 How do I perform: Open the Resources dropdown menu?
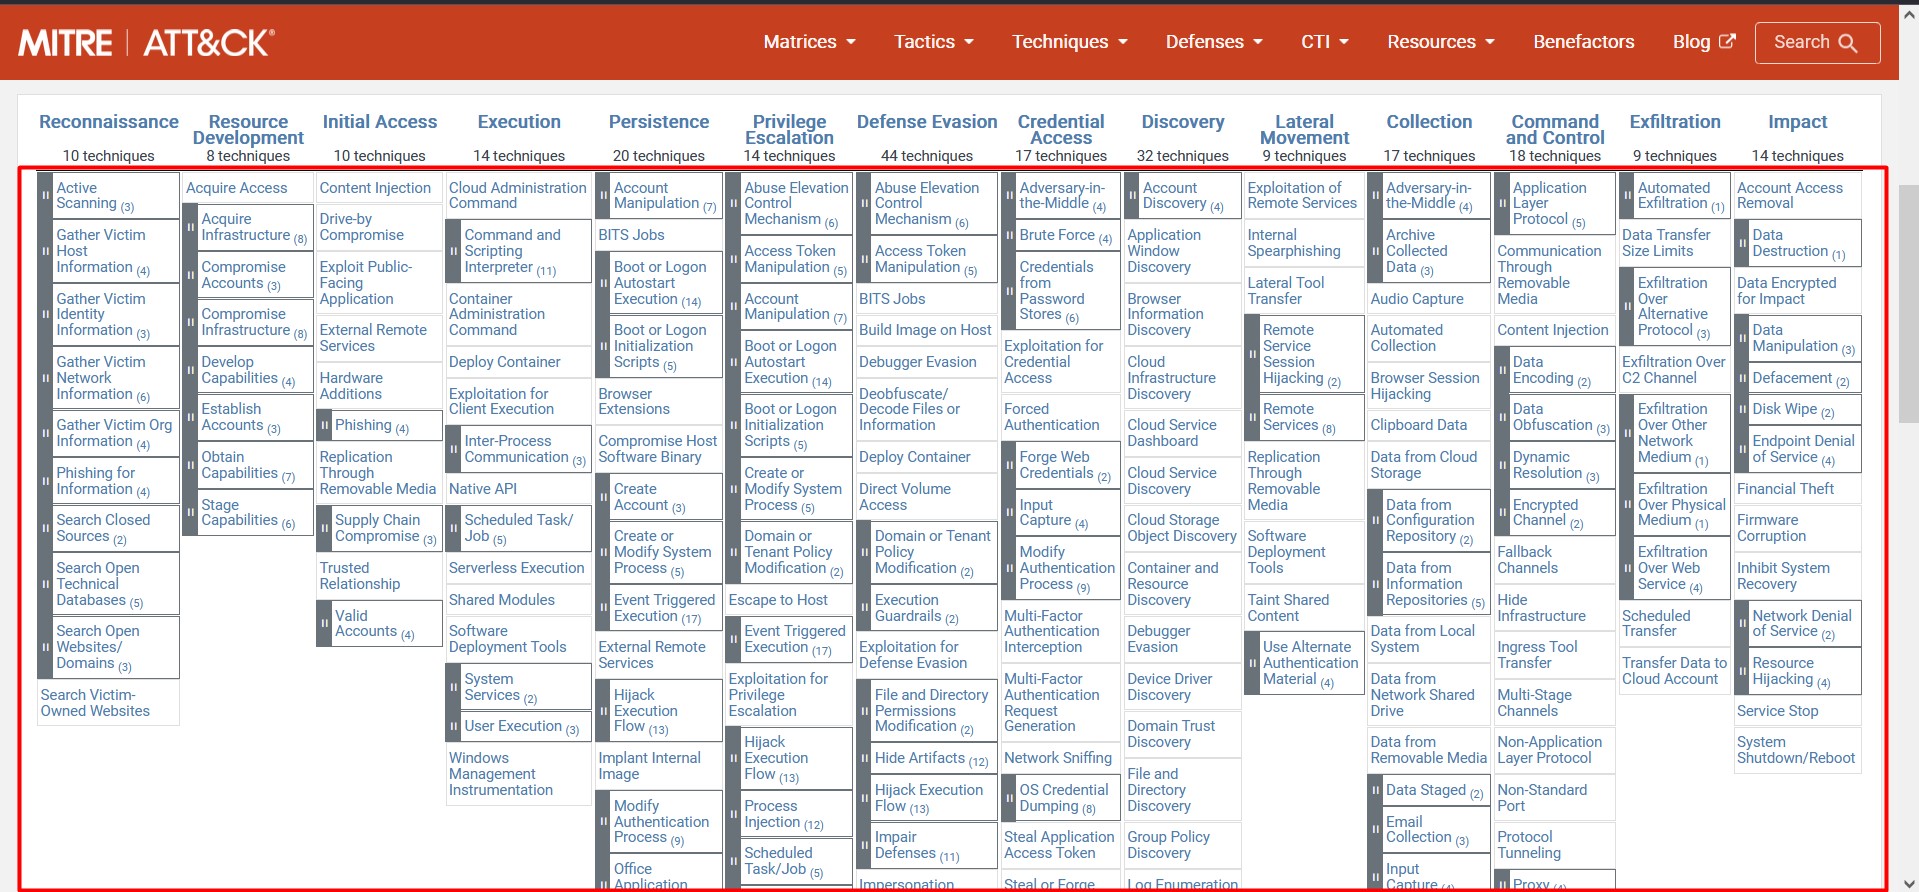[1440, 42]
